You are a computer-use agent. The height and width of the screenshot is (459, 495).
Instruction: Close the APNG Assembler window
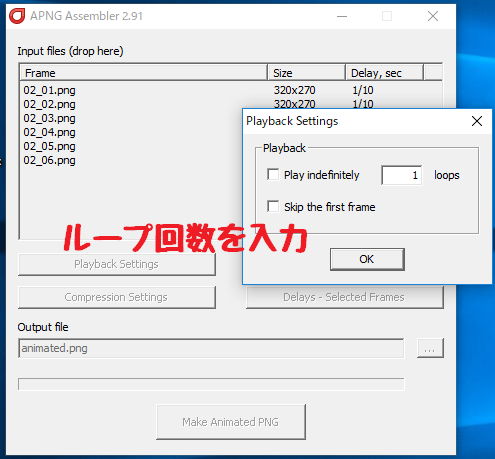433,16
